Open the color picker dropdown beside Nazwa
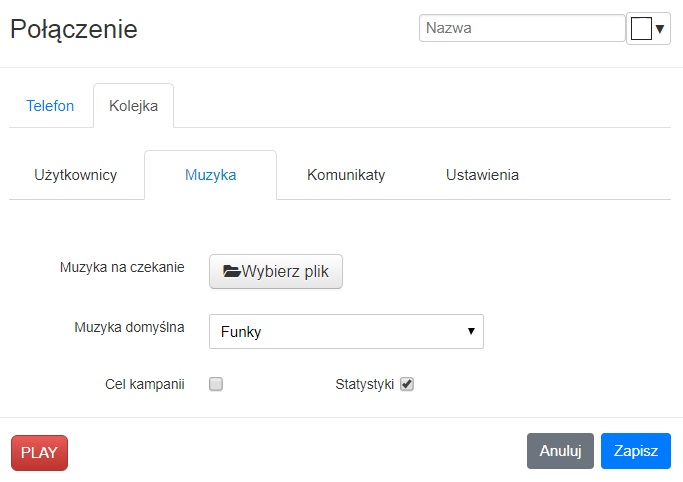The image size is (683, 482). [x=648, y=29]
